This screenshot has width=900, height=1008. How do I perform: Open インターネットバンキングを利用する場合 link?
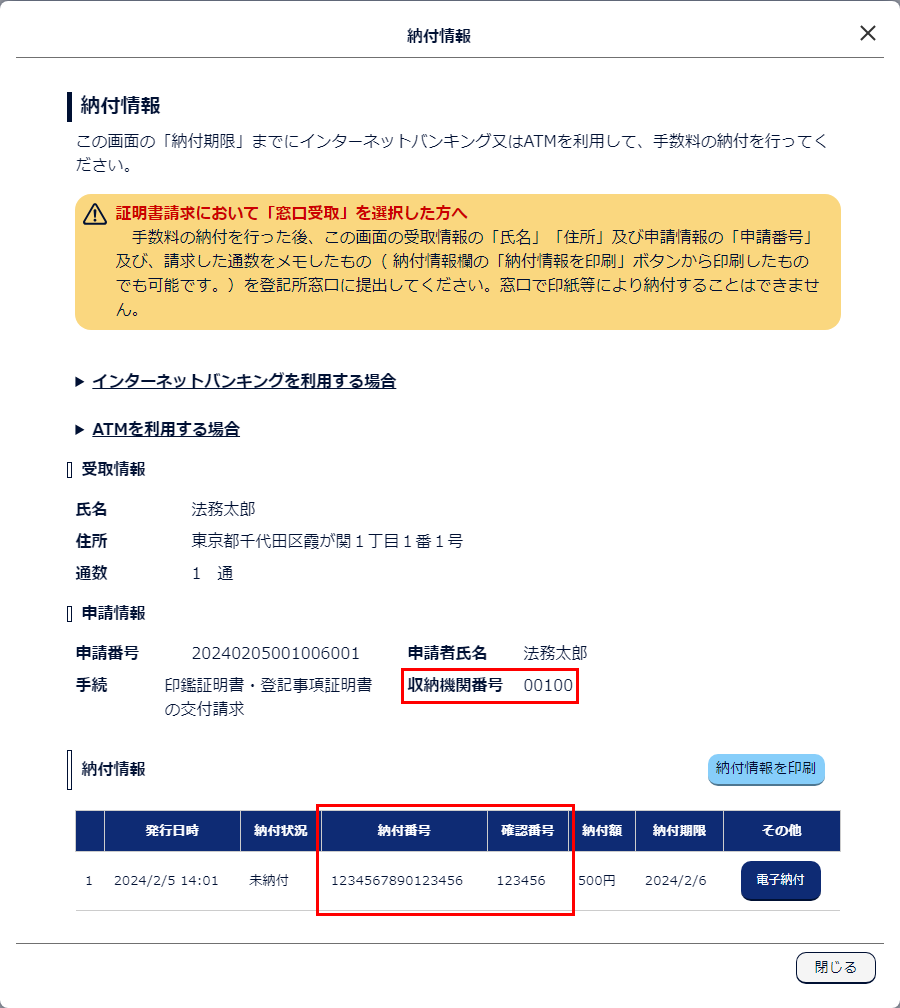(x=244, y=381)
